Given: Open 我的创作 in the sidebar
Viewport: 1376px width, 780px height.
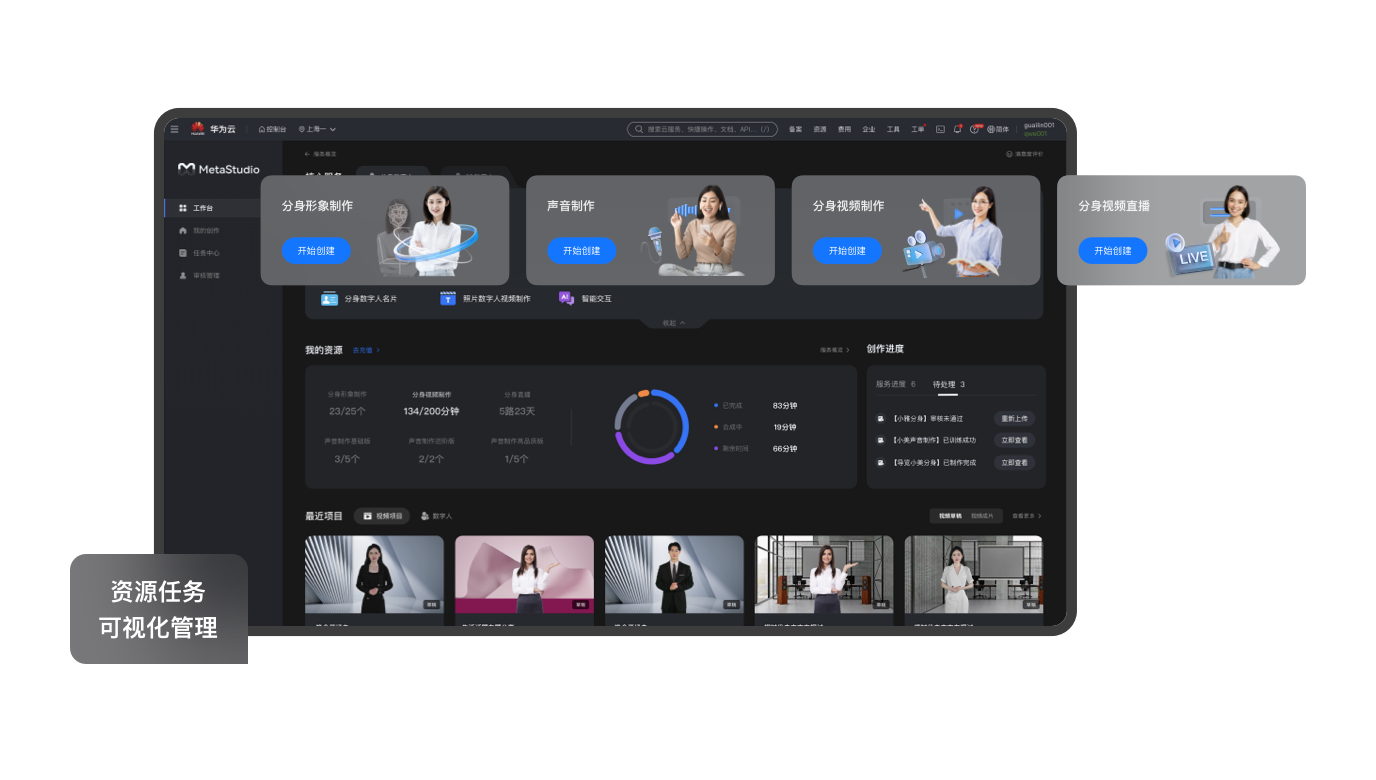Looking at the screenshot, I should (x=199, y=230).
